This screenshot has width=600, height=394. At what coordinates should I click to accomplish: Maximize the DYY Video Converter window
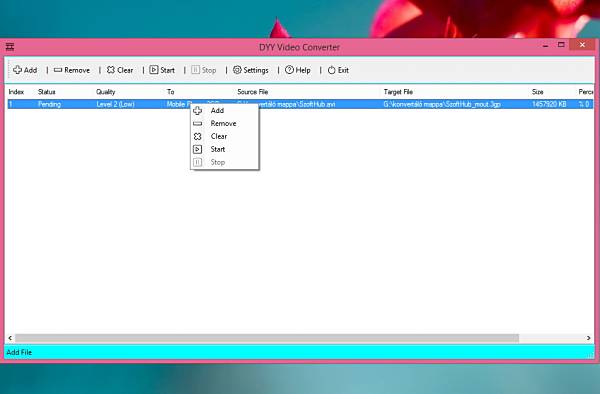click(561, 45)
